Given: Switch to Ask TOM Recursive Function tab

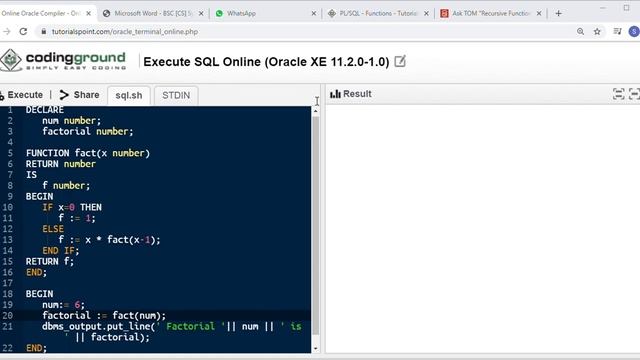Looking at the screenshot, I should point(491,13).
